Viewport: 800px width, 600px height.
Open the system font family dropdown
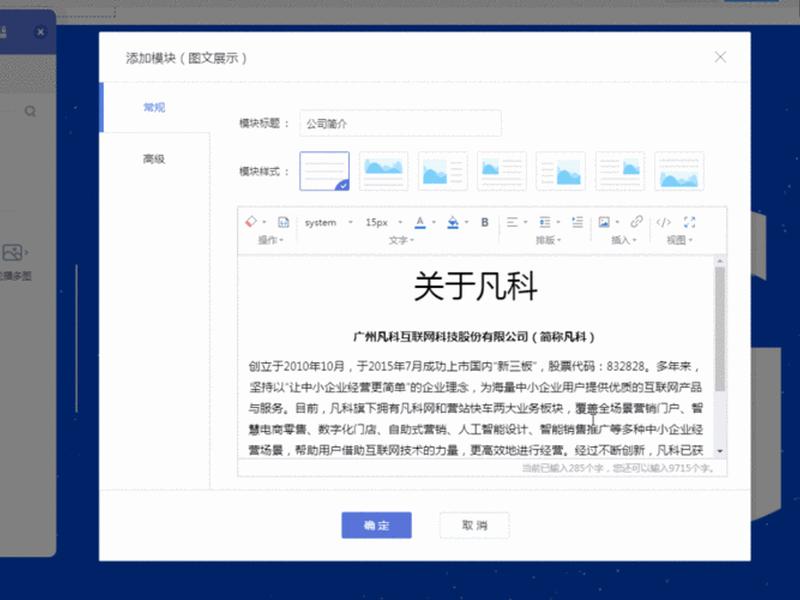coord(328,222)
